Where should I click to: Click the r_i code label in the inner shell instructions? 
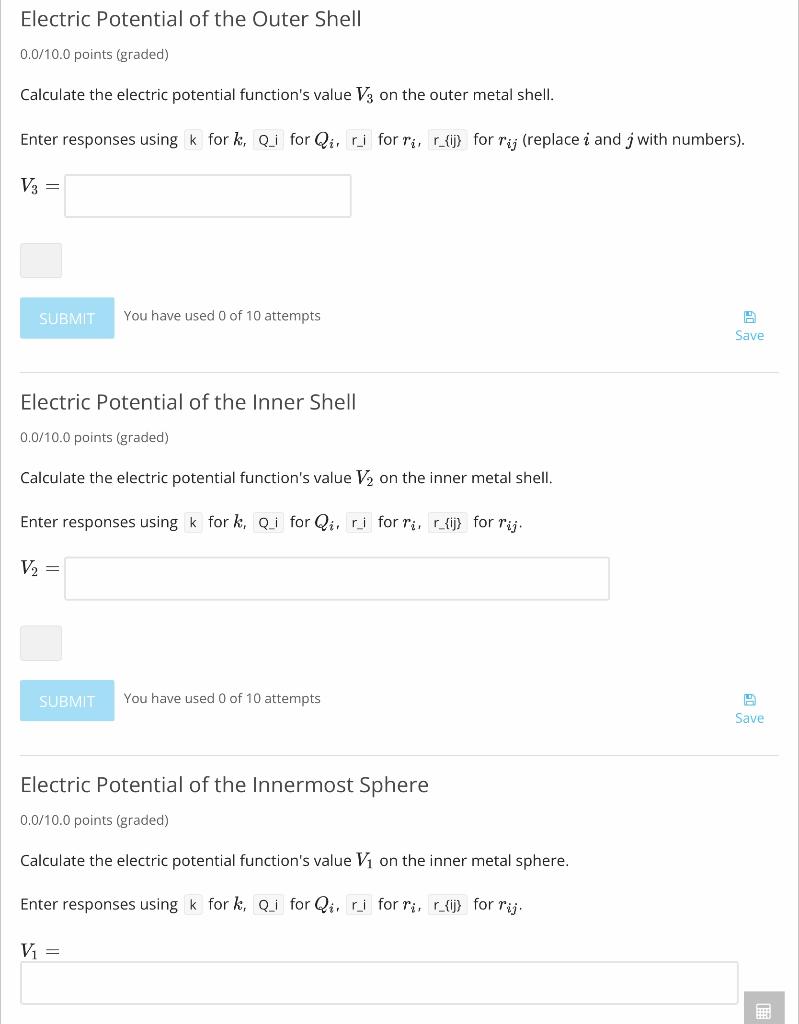pyautogui.click(x=358, y=522)
